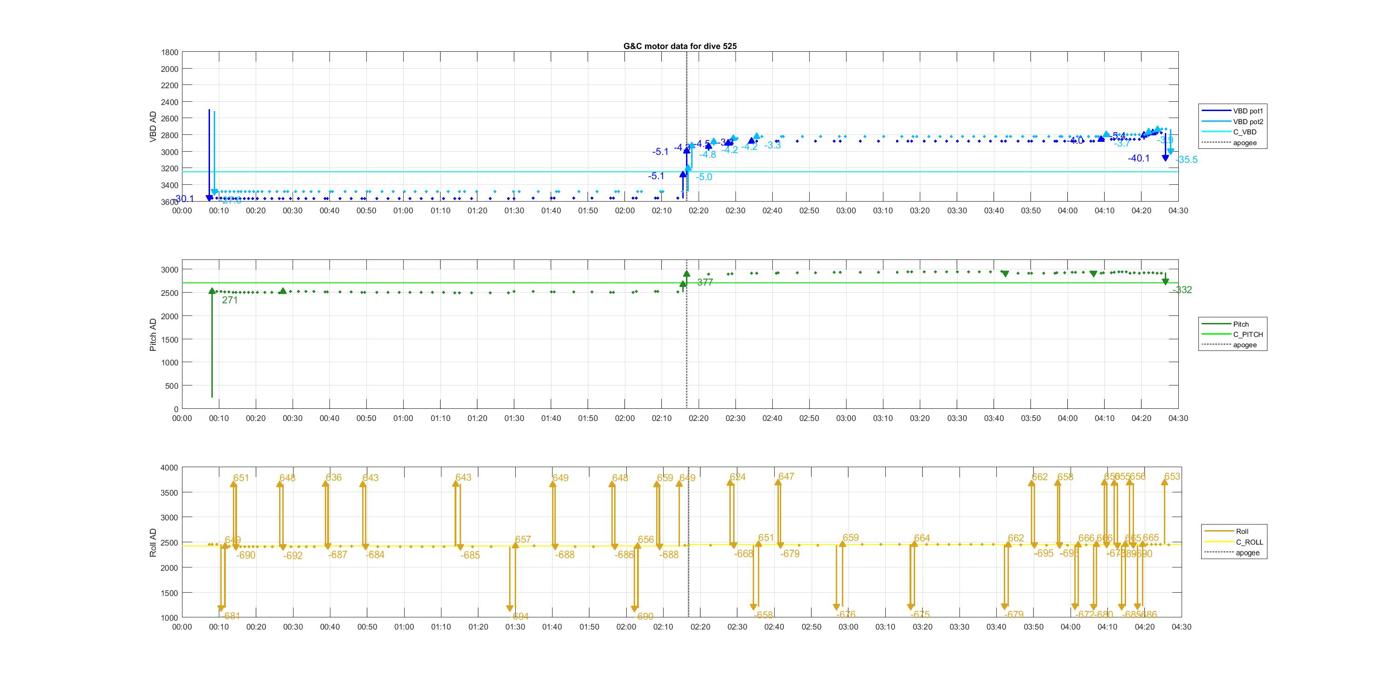Click the 'VBD AD' y-axis label
Viewport: 1400px width, 693px height.
[x=154, y=126]
